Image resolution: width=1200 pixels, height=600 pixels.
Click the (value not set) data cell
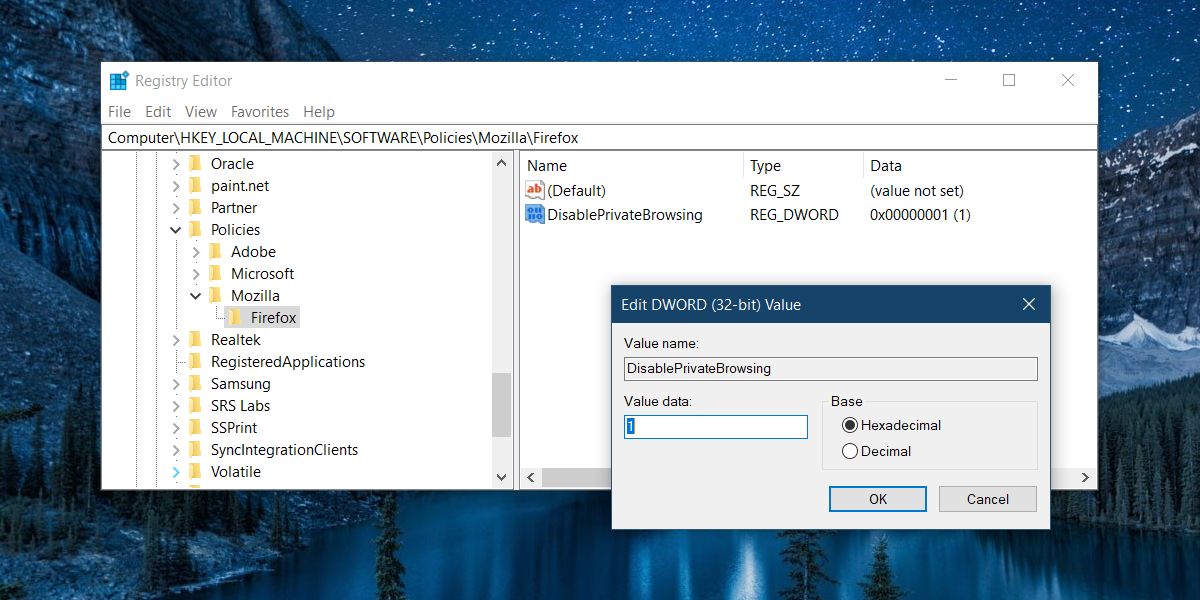(x=917, y=190)
